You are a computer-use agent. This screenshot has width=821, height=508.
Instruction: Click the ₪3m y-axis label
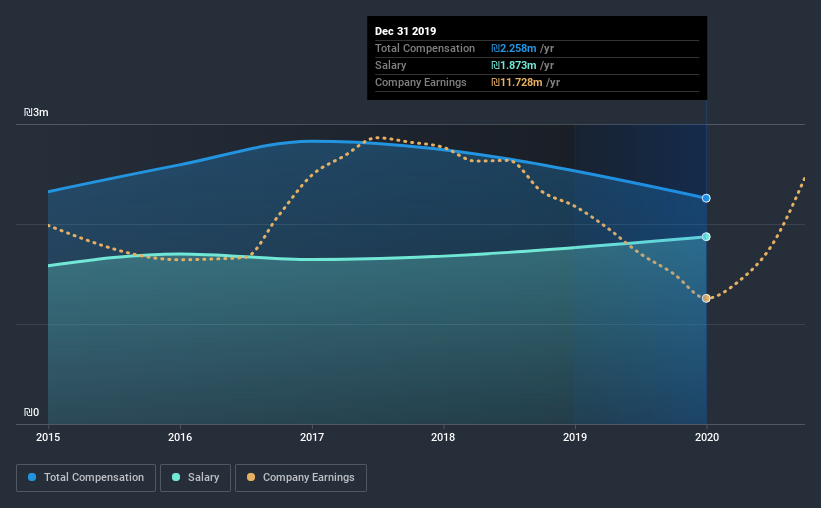tap(36, 112)
